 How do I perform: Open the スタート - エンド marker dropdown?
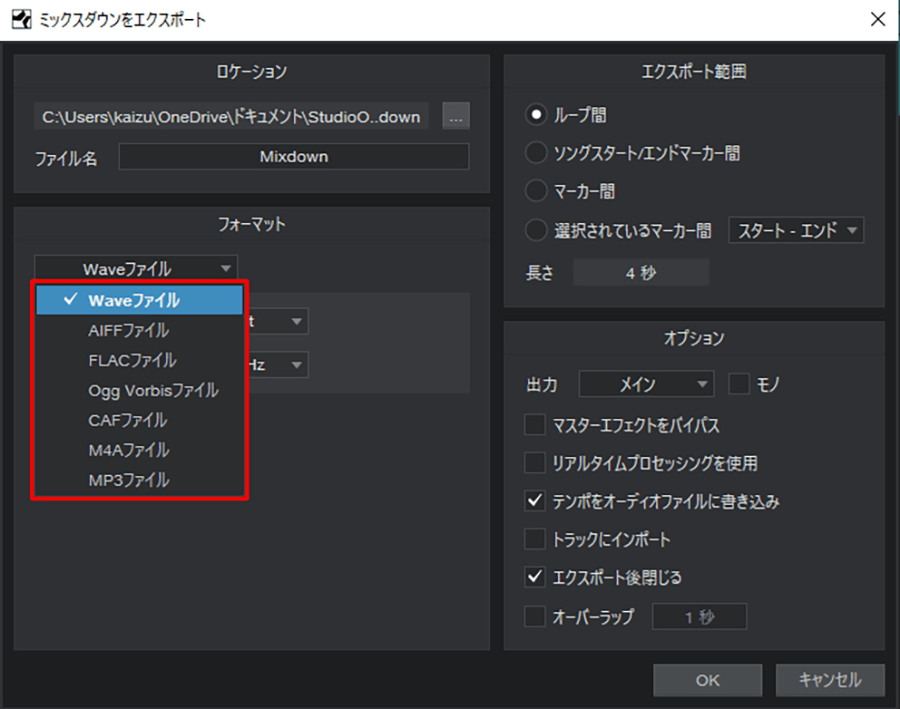click(x=796, y=230)
